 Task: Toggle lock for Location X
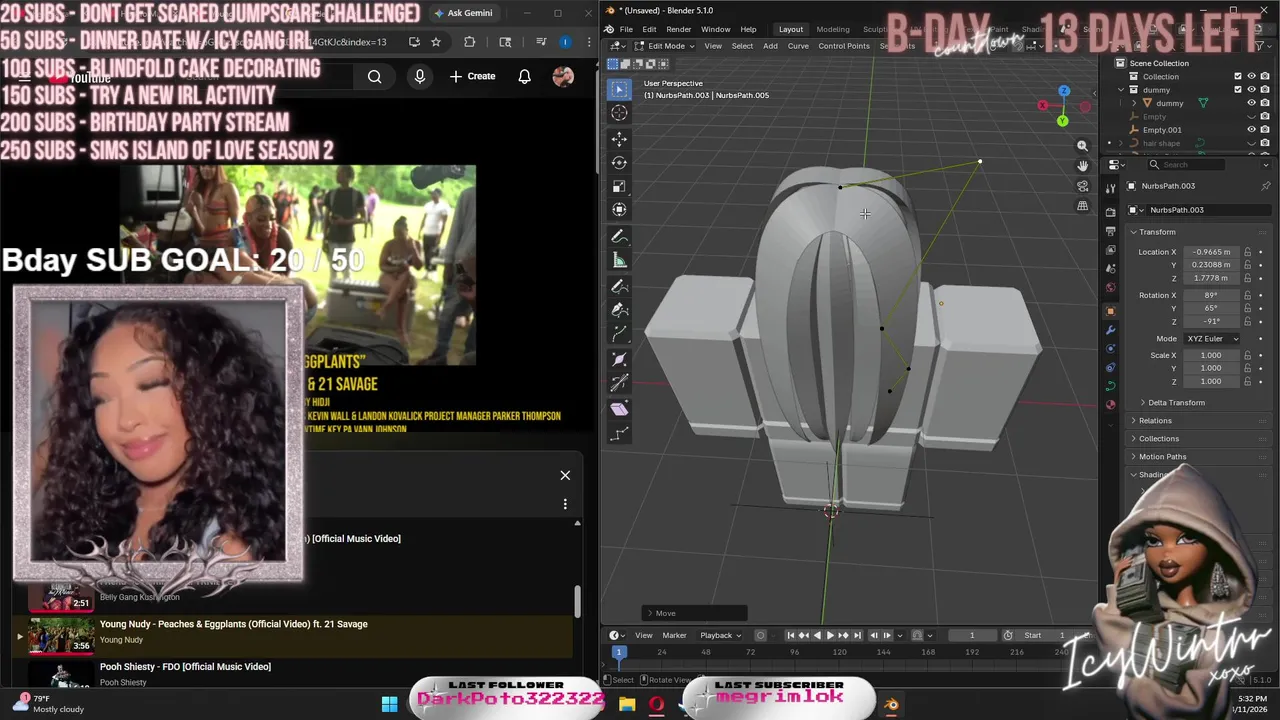tap(1247, 252)
